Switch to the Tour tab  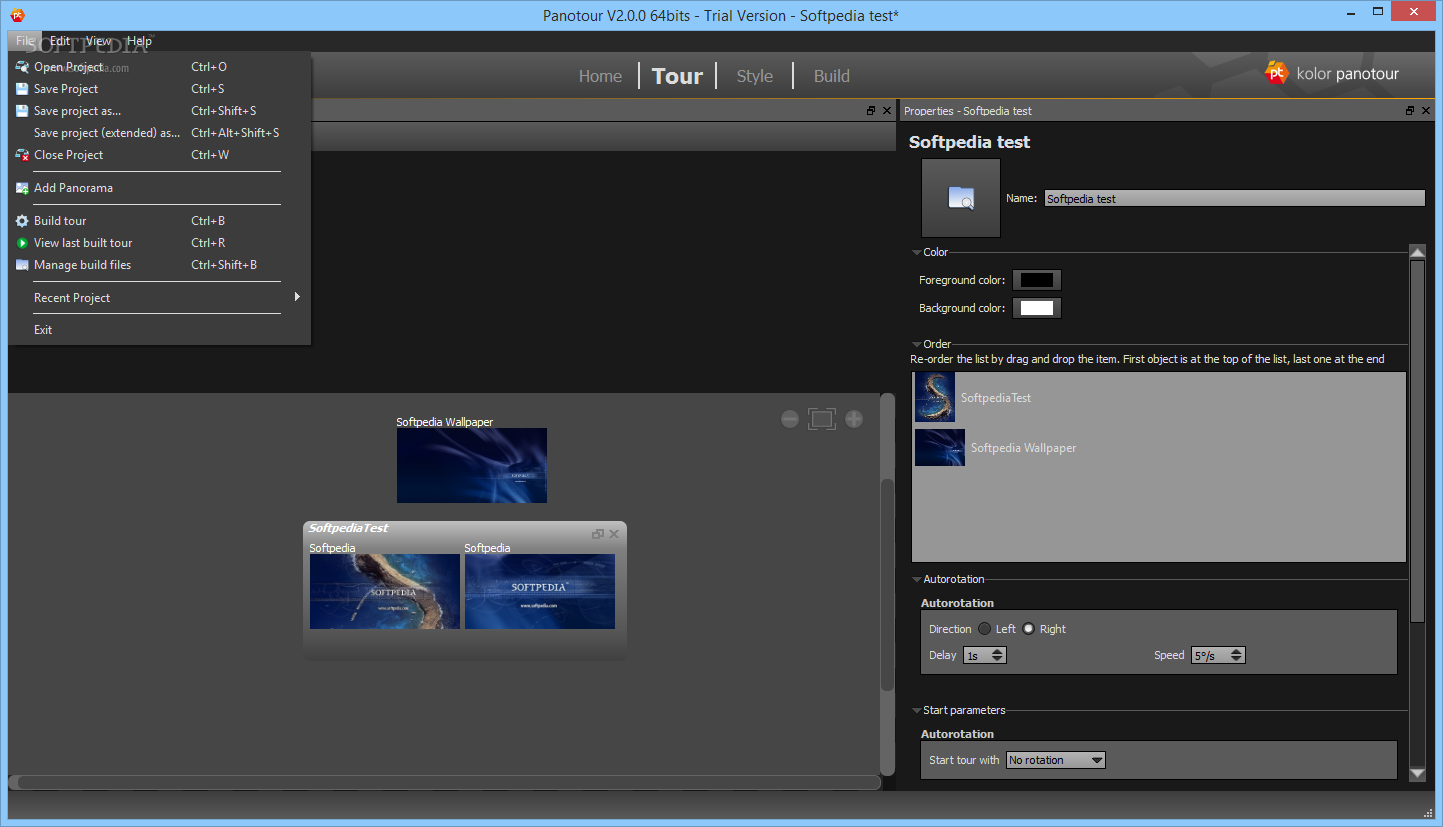pos(677,76)
